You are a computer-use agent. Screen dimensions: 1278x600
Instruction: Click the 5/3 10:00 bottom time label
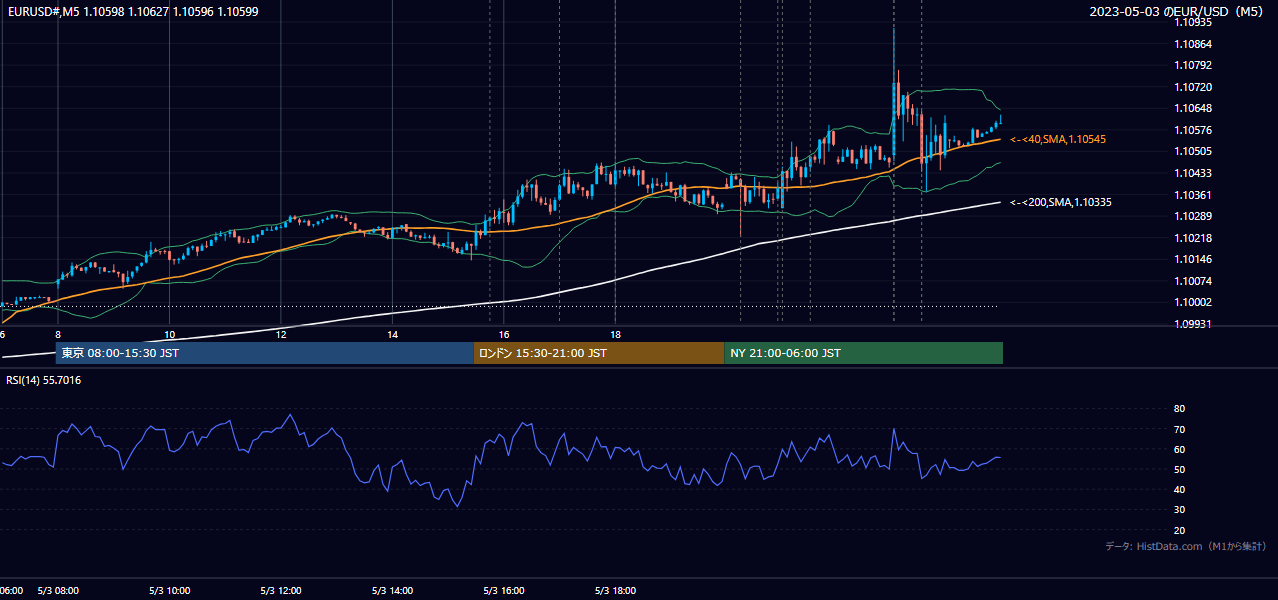[x=170, y=591]
